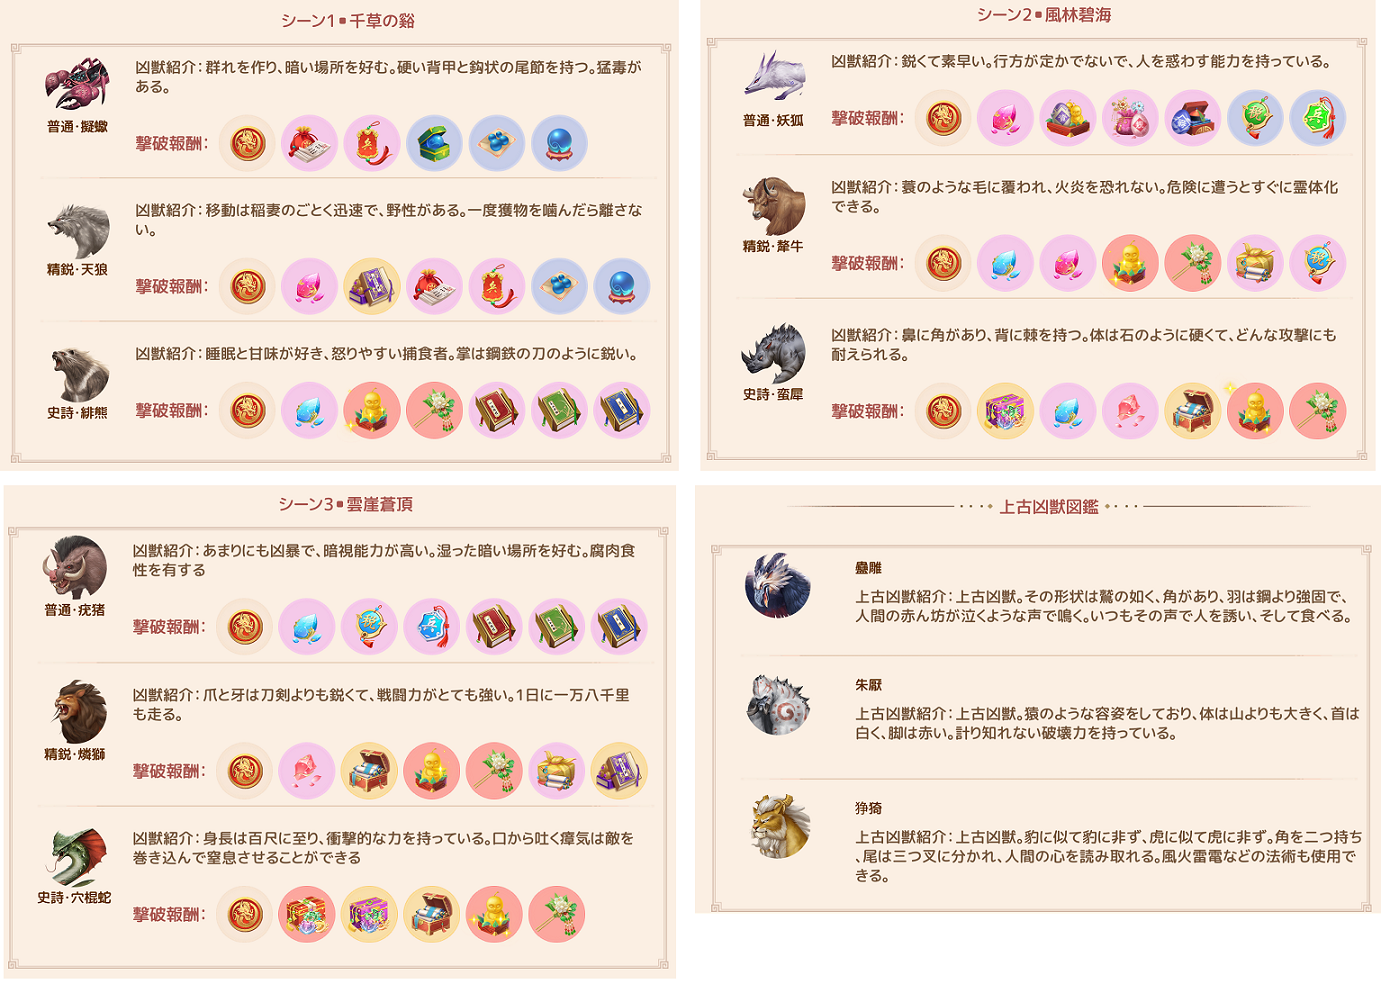This screenshot has width=1381, height=984.
Task: Select green treasure chest reward in 擬蠍 row
Action: click(x=434, y=143)
